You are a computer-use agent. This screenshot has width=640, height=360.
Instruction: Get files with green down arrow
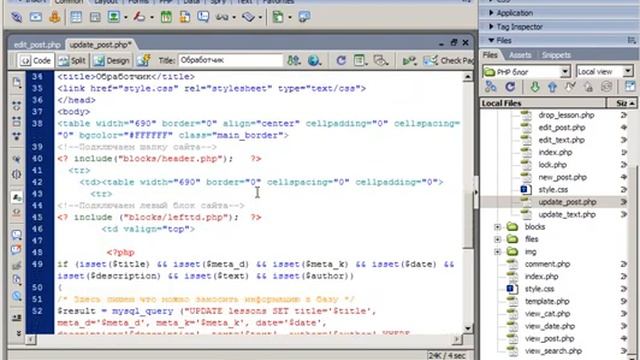535,87
